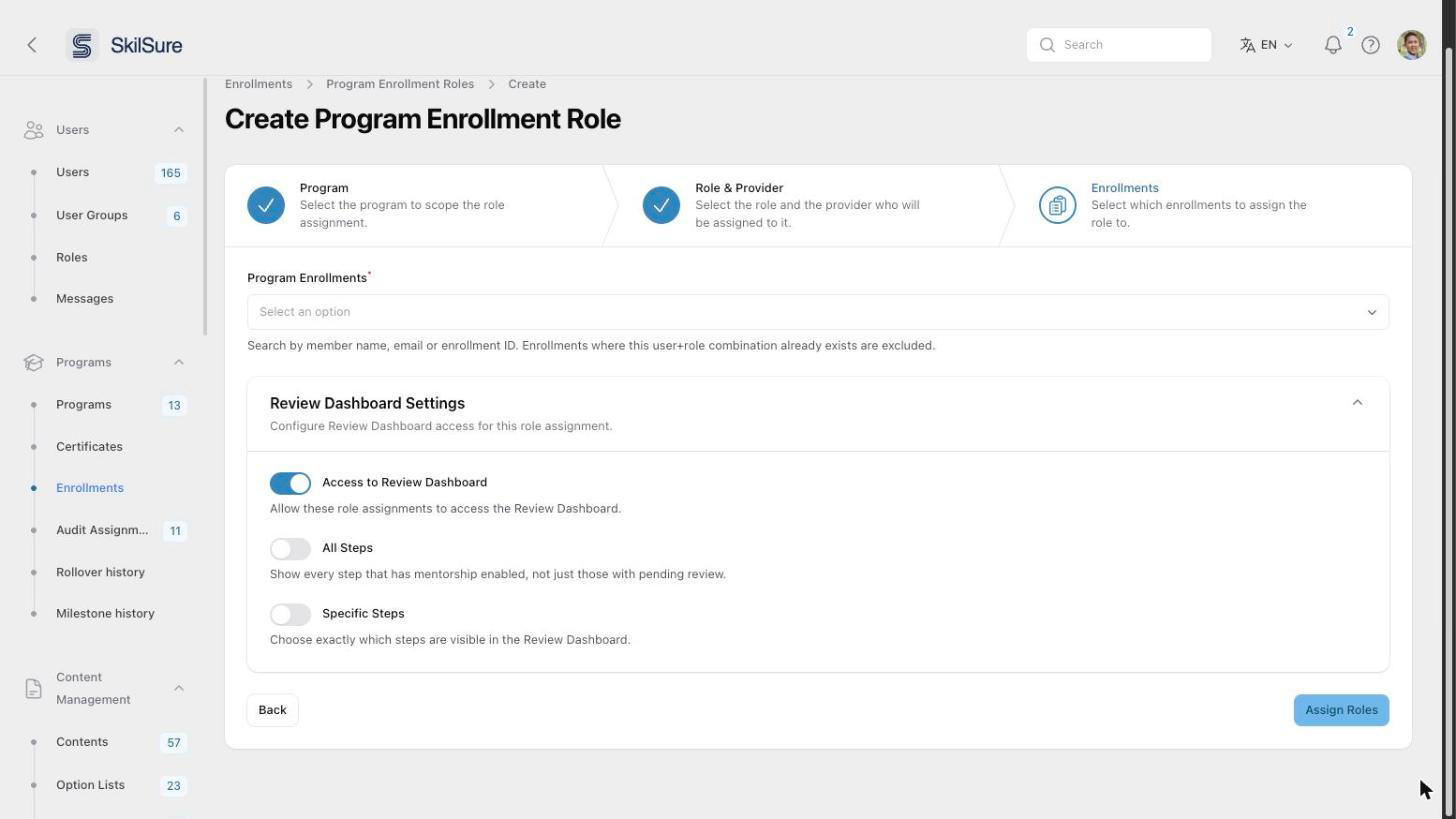
Task: Click the language translate icon
Action: coord(1247,45)
